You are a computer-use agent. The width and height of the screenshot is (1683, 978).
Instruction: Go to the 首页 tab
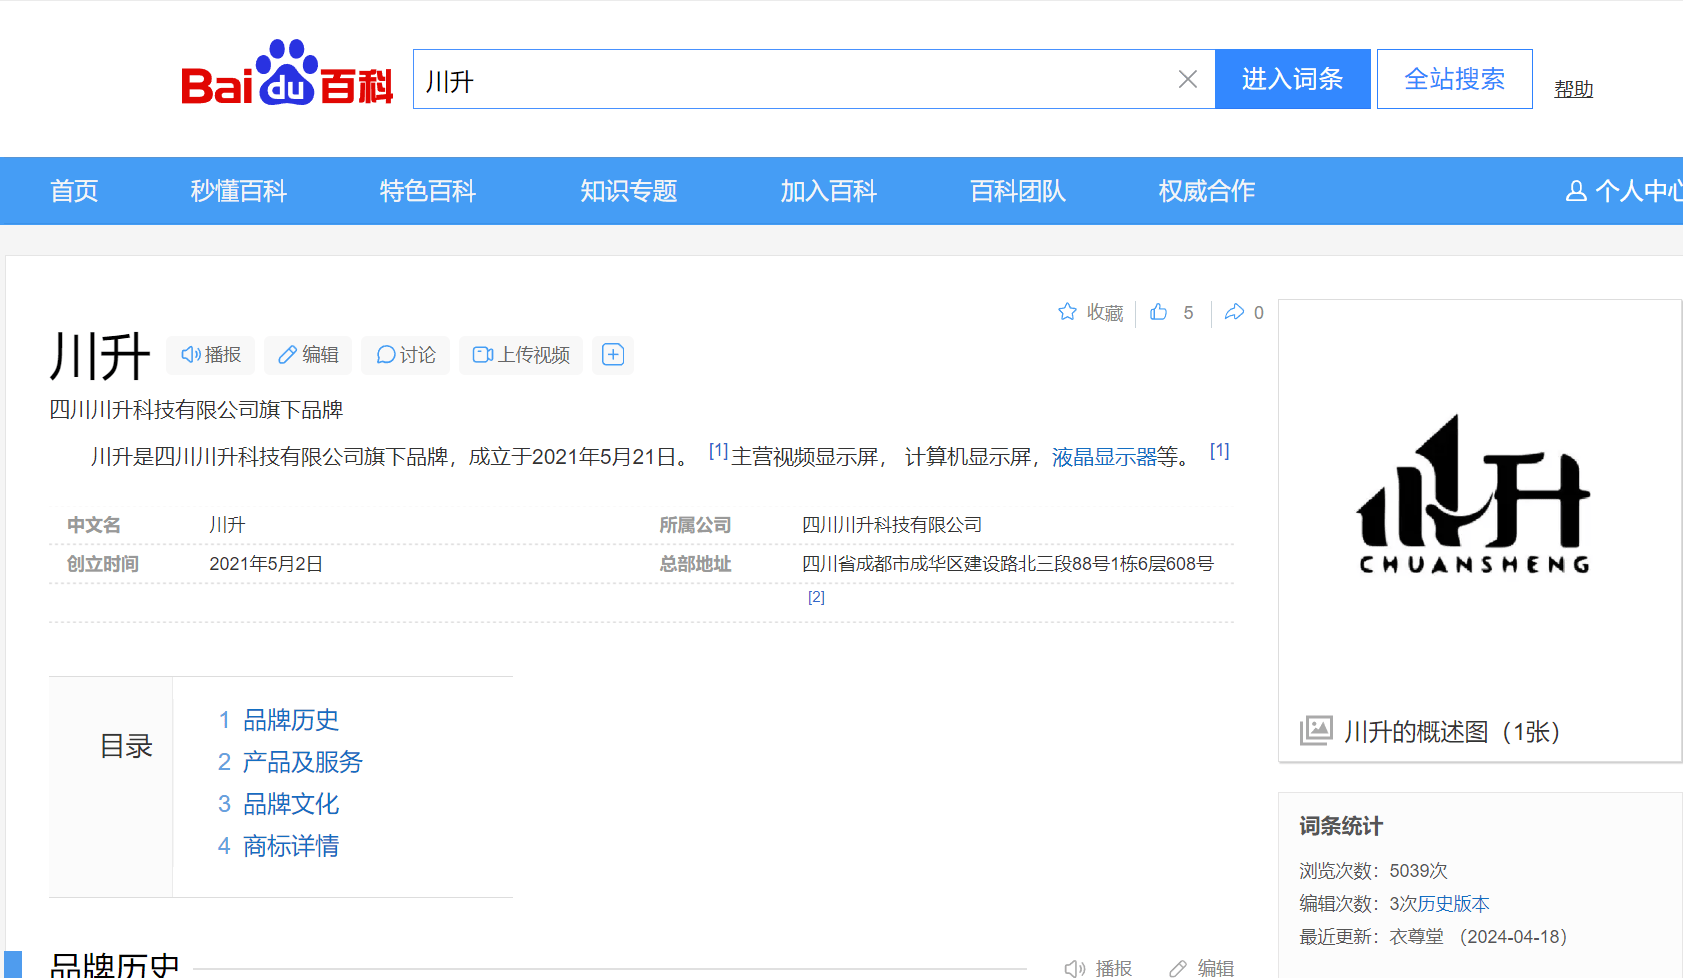(x=74, y=191)
